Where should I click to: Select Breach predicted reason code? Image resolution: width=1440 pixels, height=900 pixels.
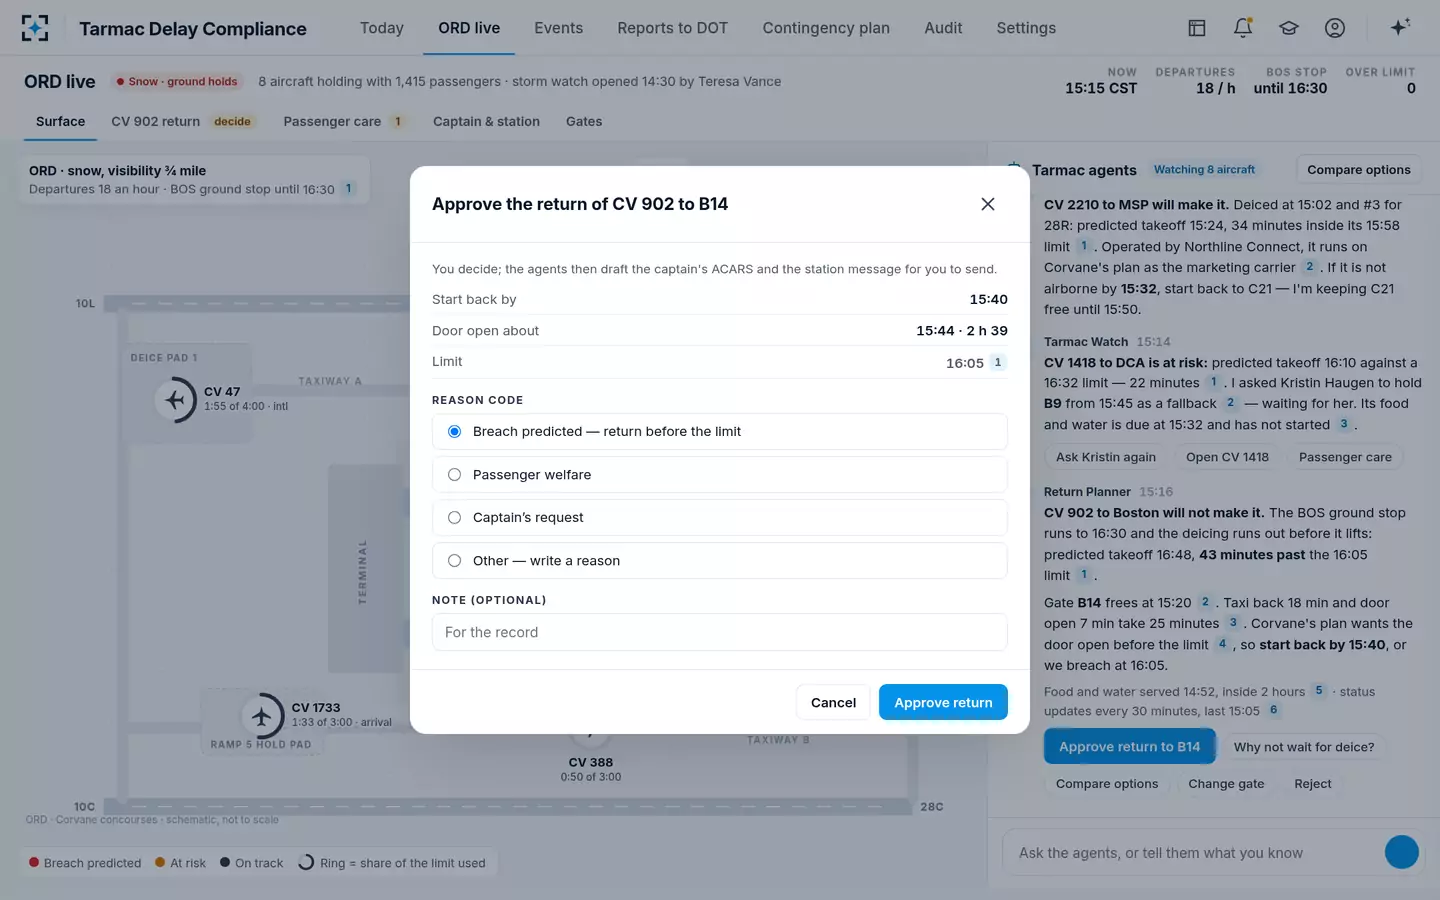point(719,432)
